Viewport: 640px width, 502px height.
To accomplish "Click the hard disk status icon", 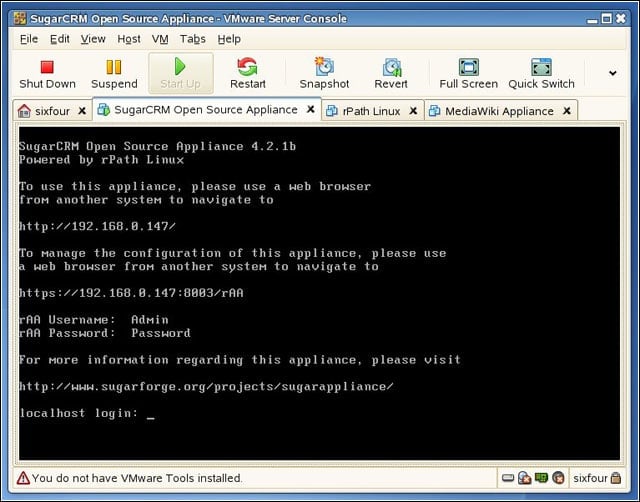I will pyautogui.click(x=508, y=478).
